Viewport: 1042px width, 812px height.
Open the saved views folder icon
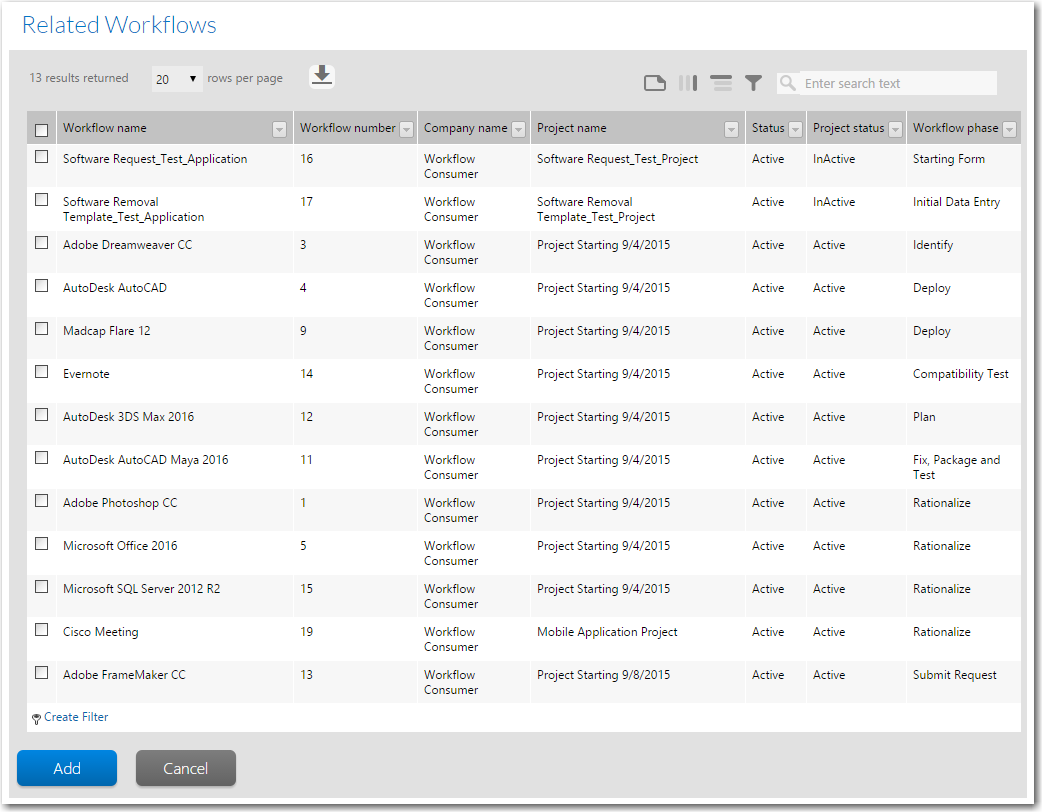tap(655, 83)
